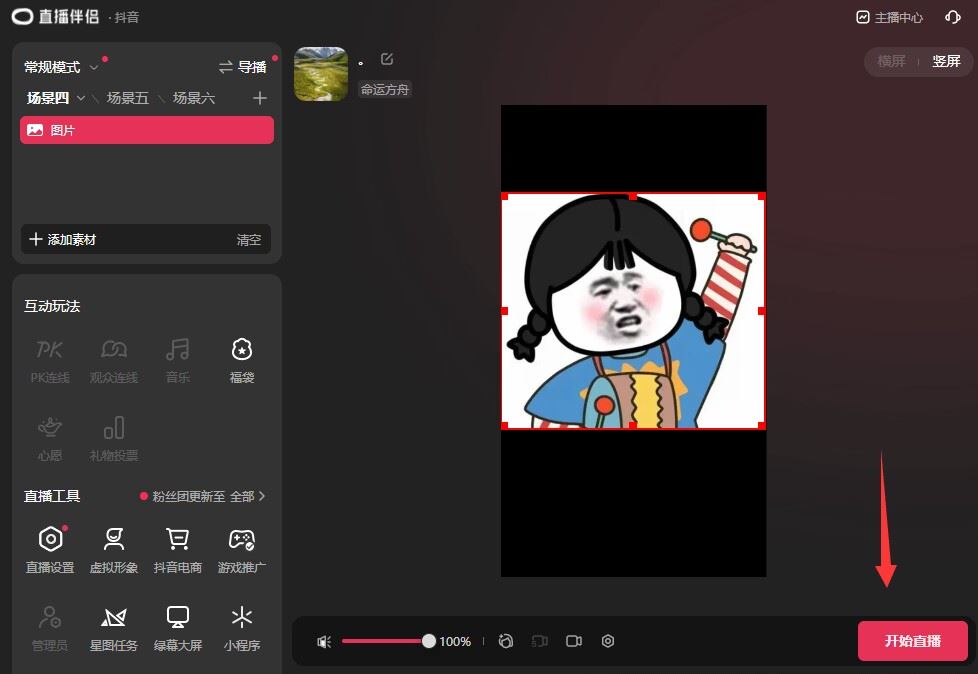Open the PK连线 interactive feature

pos(49,360)
